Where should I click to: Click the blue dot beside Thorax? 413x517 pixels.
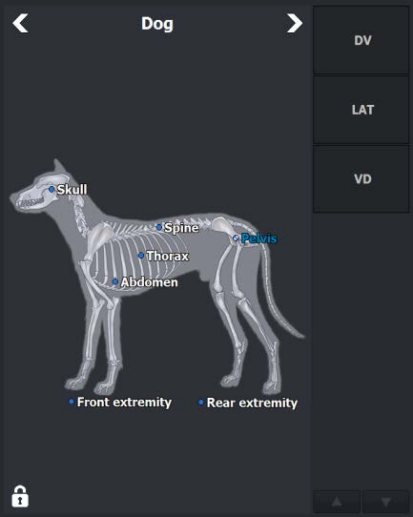tap(141, 255)
